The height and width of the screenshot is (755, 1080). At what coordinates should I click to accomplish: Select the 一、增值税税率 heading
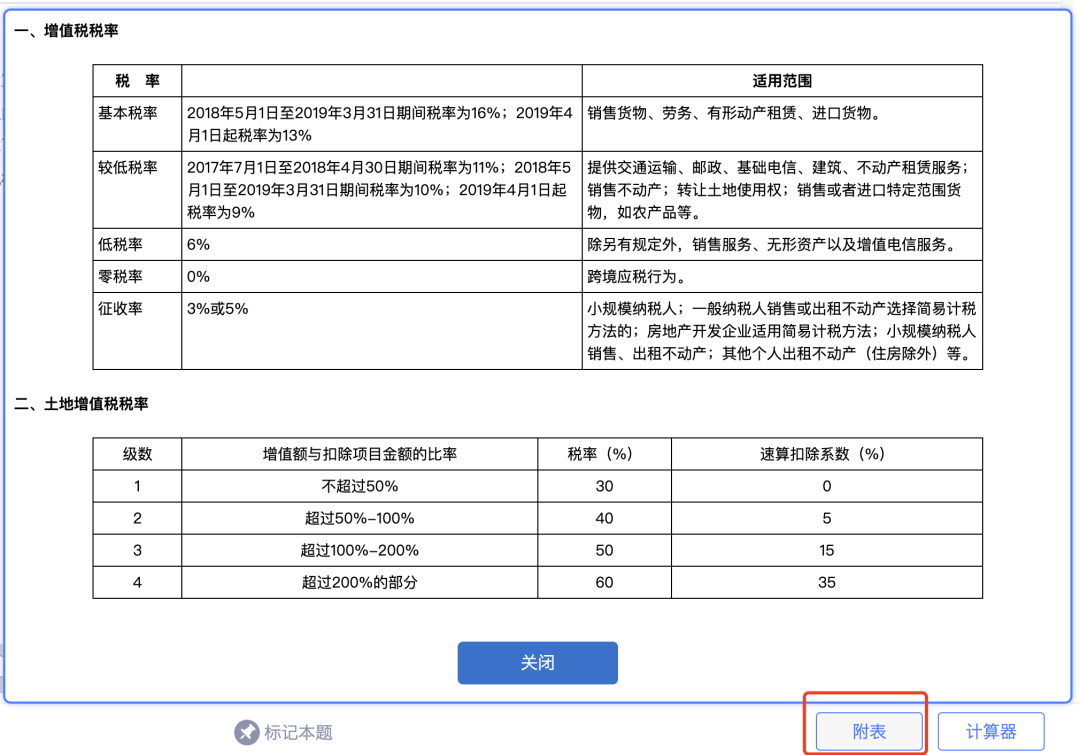click(x=66, y=31)
